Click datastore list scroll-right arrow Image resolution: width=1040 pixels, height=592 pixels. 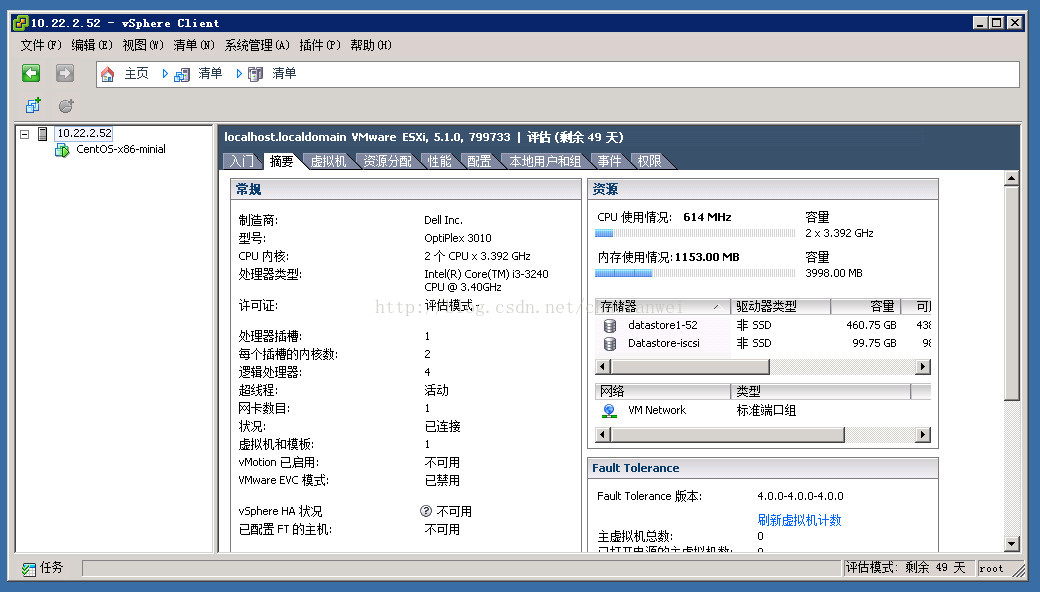point(923,367)
